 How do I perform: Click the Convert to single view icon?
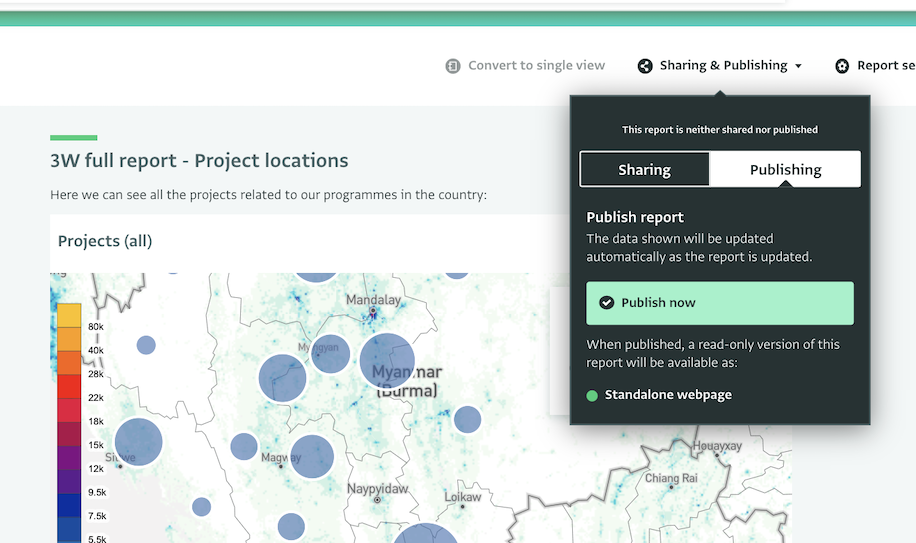pyautogui.click(x=453, y=66)
